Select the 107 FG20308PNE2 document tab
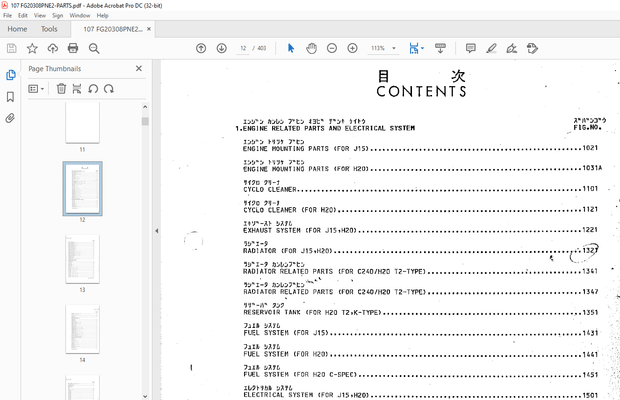 (x=113, y=29)
